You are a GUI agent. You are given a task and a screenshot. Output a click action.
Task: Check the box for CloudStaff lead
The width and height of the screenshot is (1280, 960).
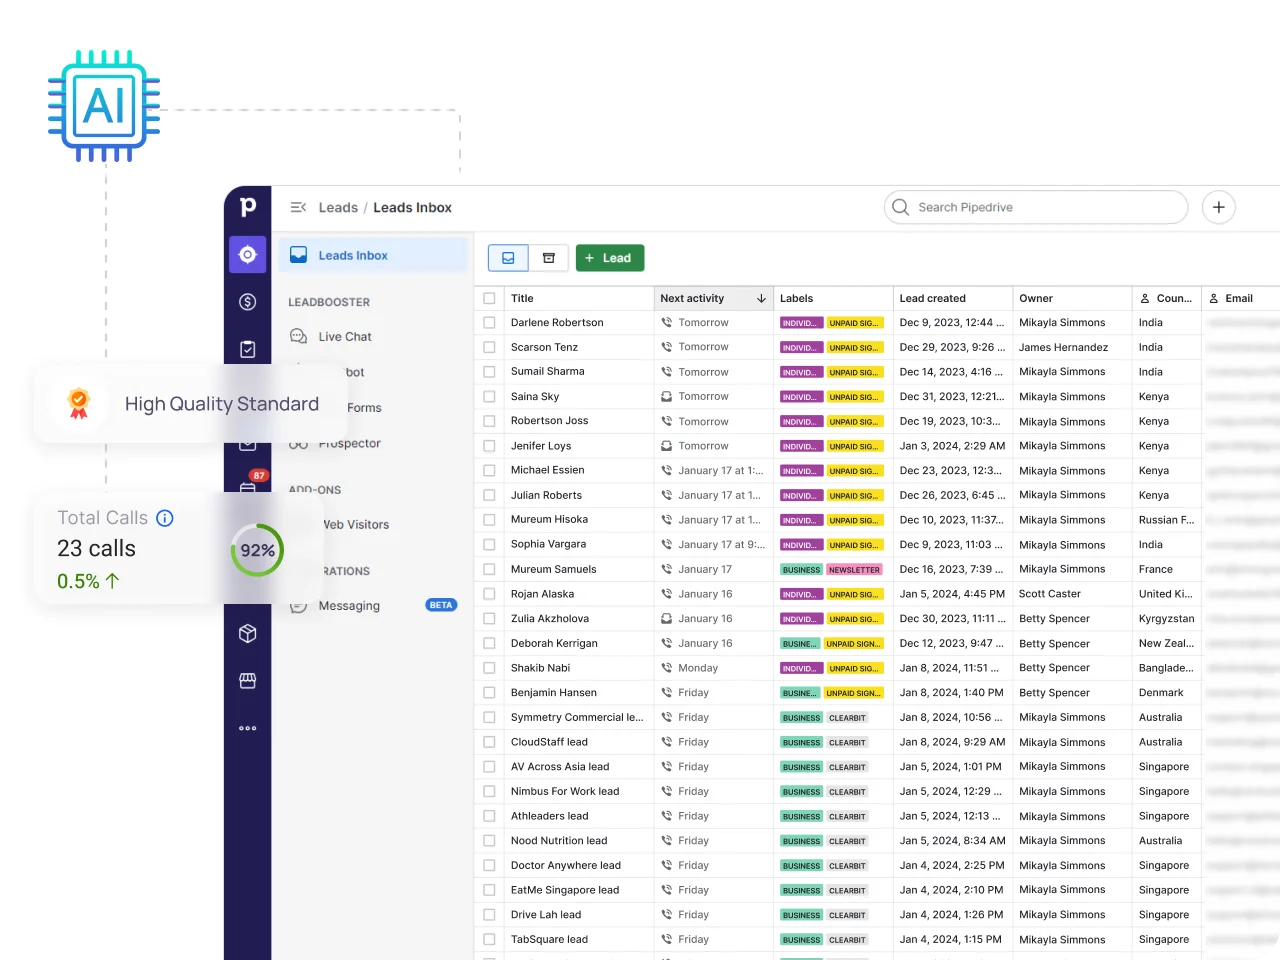coord(489,742)
